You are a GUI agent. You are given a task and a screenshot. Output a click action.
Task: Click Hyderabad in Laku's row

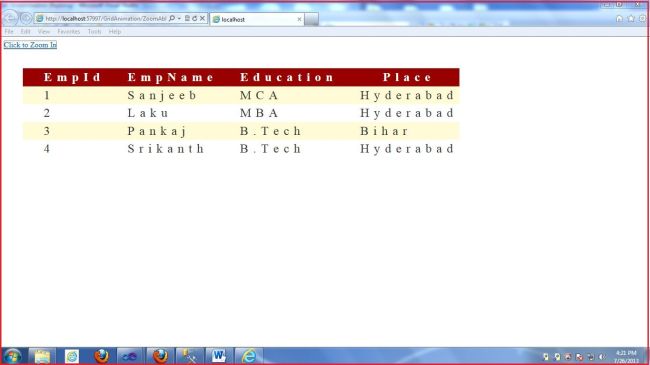tap(407, 113)
